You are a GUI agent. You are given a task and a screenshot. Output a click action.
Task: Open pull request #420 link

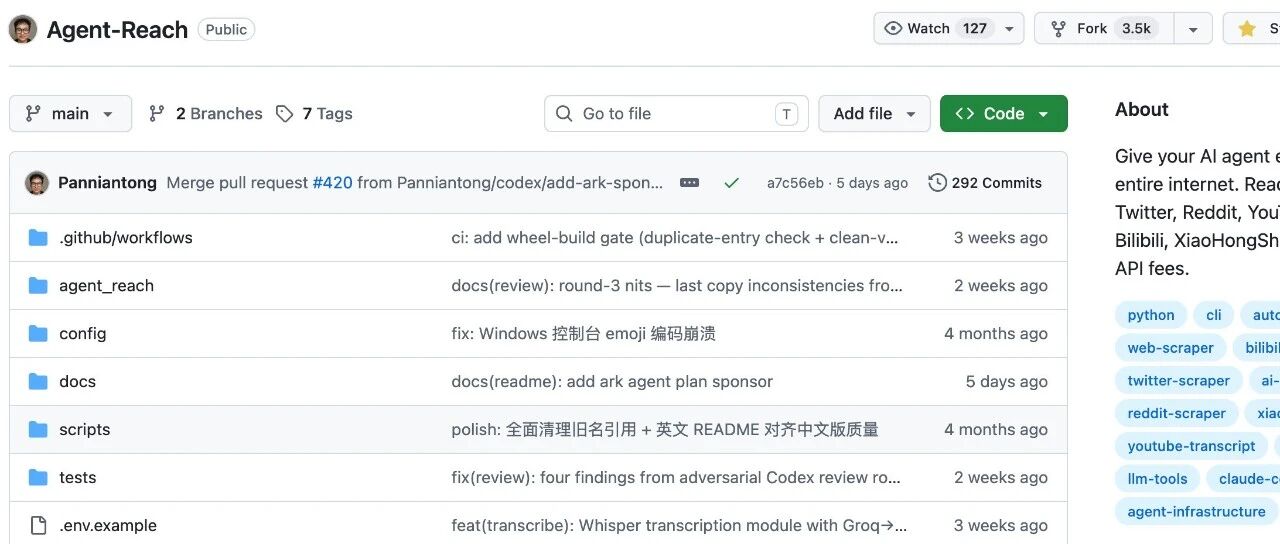click(332, 182)
